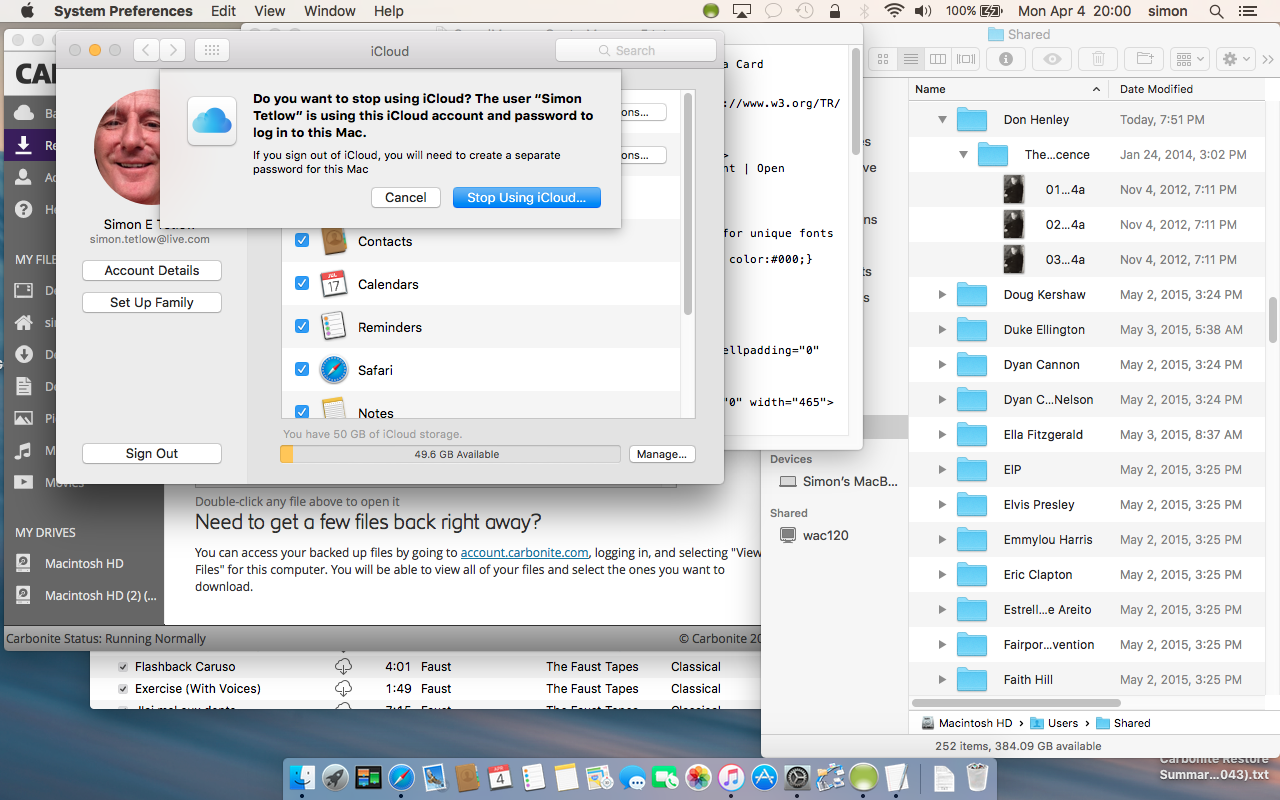The width and height of the screenshot is (1280, 800).
Task: Click the Finder New Folder icon
Action: tap(1144, 59)
